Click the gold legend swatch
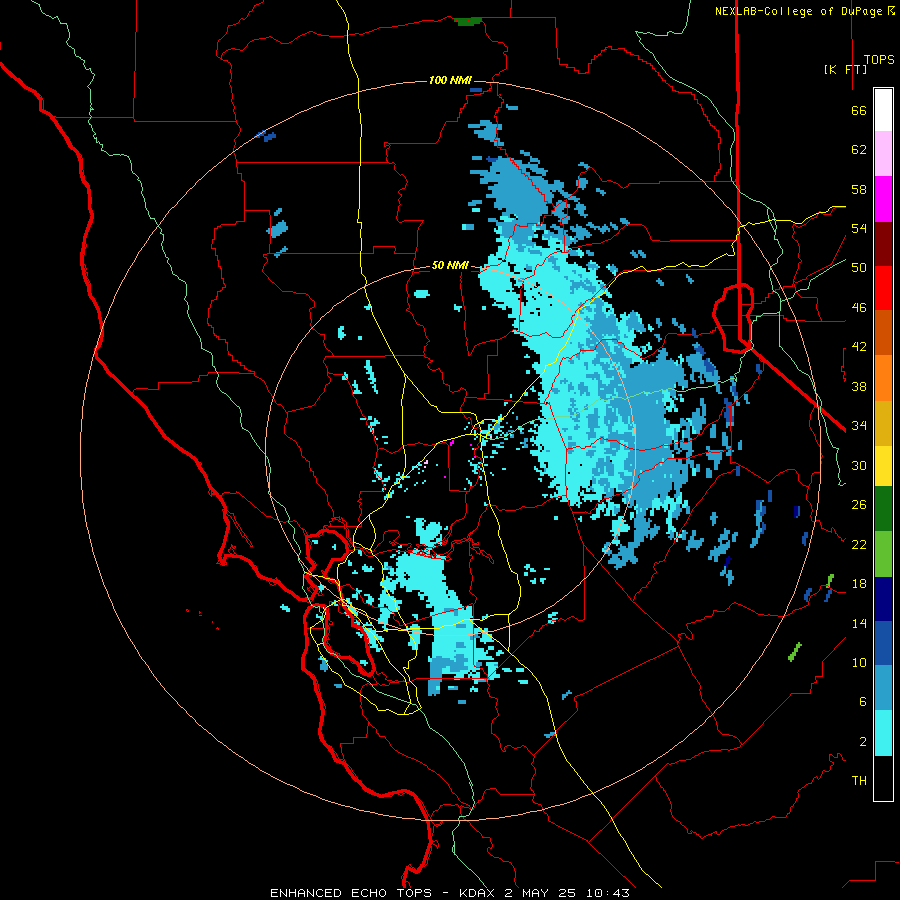 pyautogui.click(x=883, y=422)
